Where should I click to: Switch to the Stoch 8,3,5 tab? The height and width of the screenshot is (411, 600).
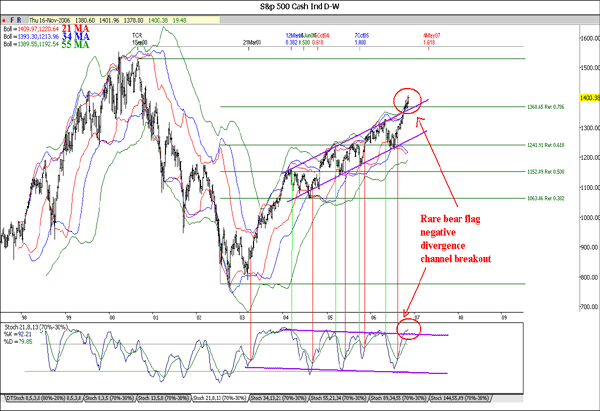click(x=109, y=398)
